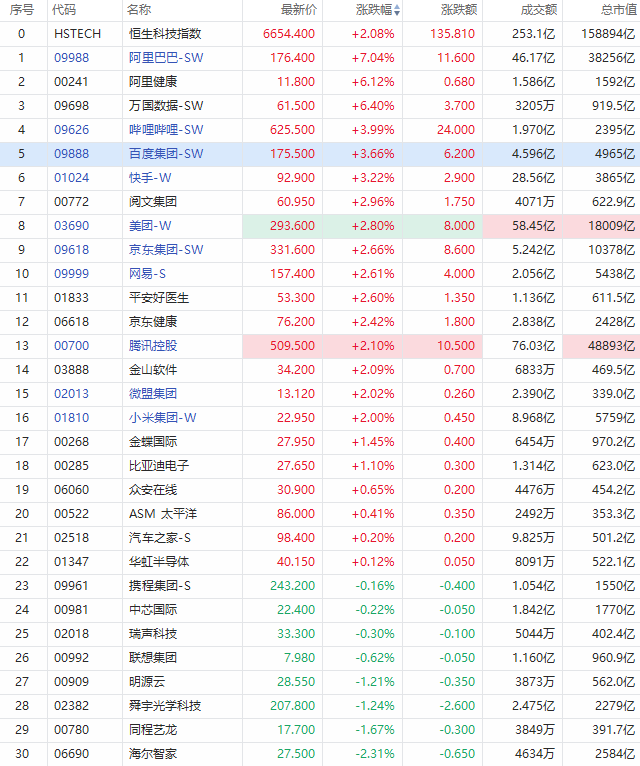Click 美团-W turnover 58.45亿 cell
Image resolution: width=640 pixels, height=766 pixels.
point(522,226)
